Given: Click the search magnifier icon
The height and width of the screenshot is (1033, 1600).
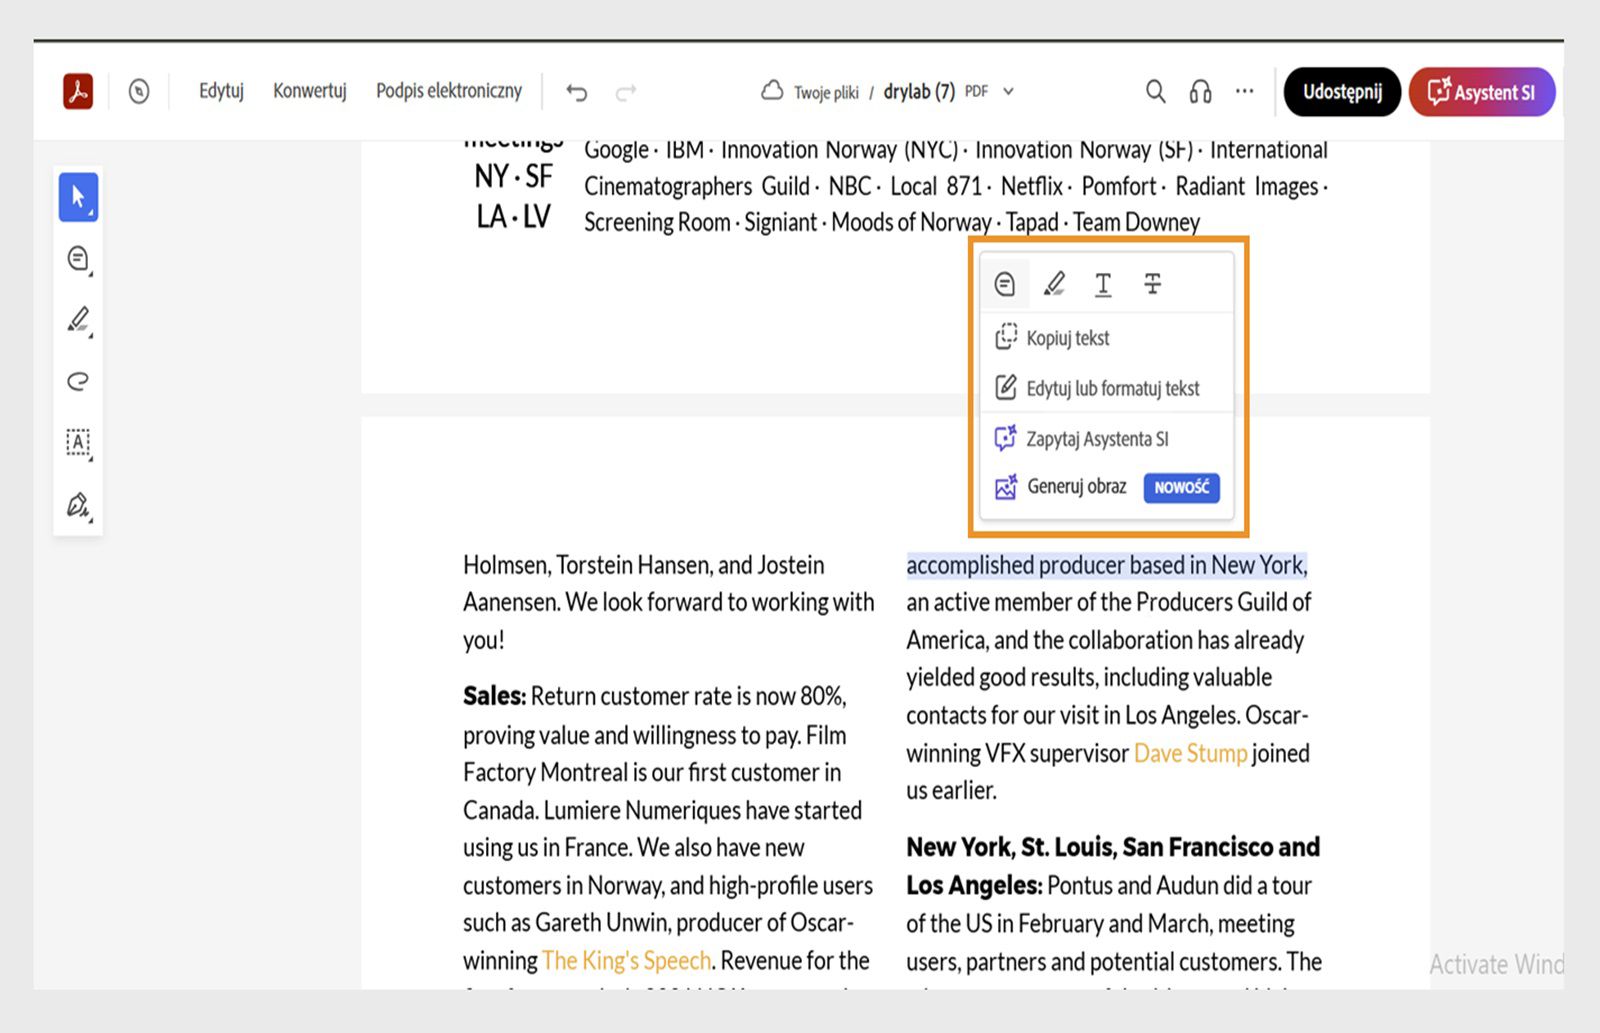Looking at the screenshot, I should click(1155, 92).
